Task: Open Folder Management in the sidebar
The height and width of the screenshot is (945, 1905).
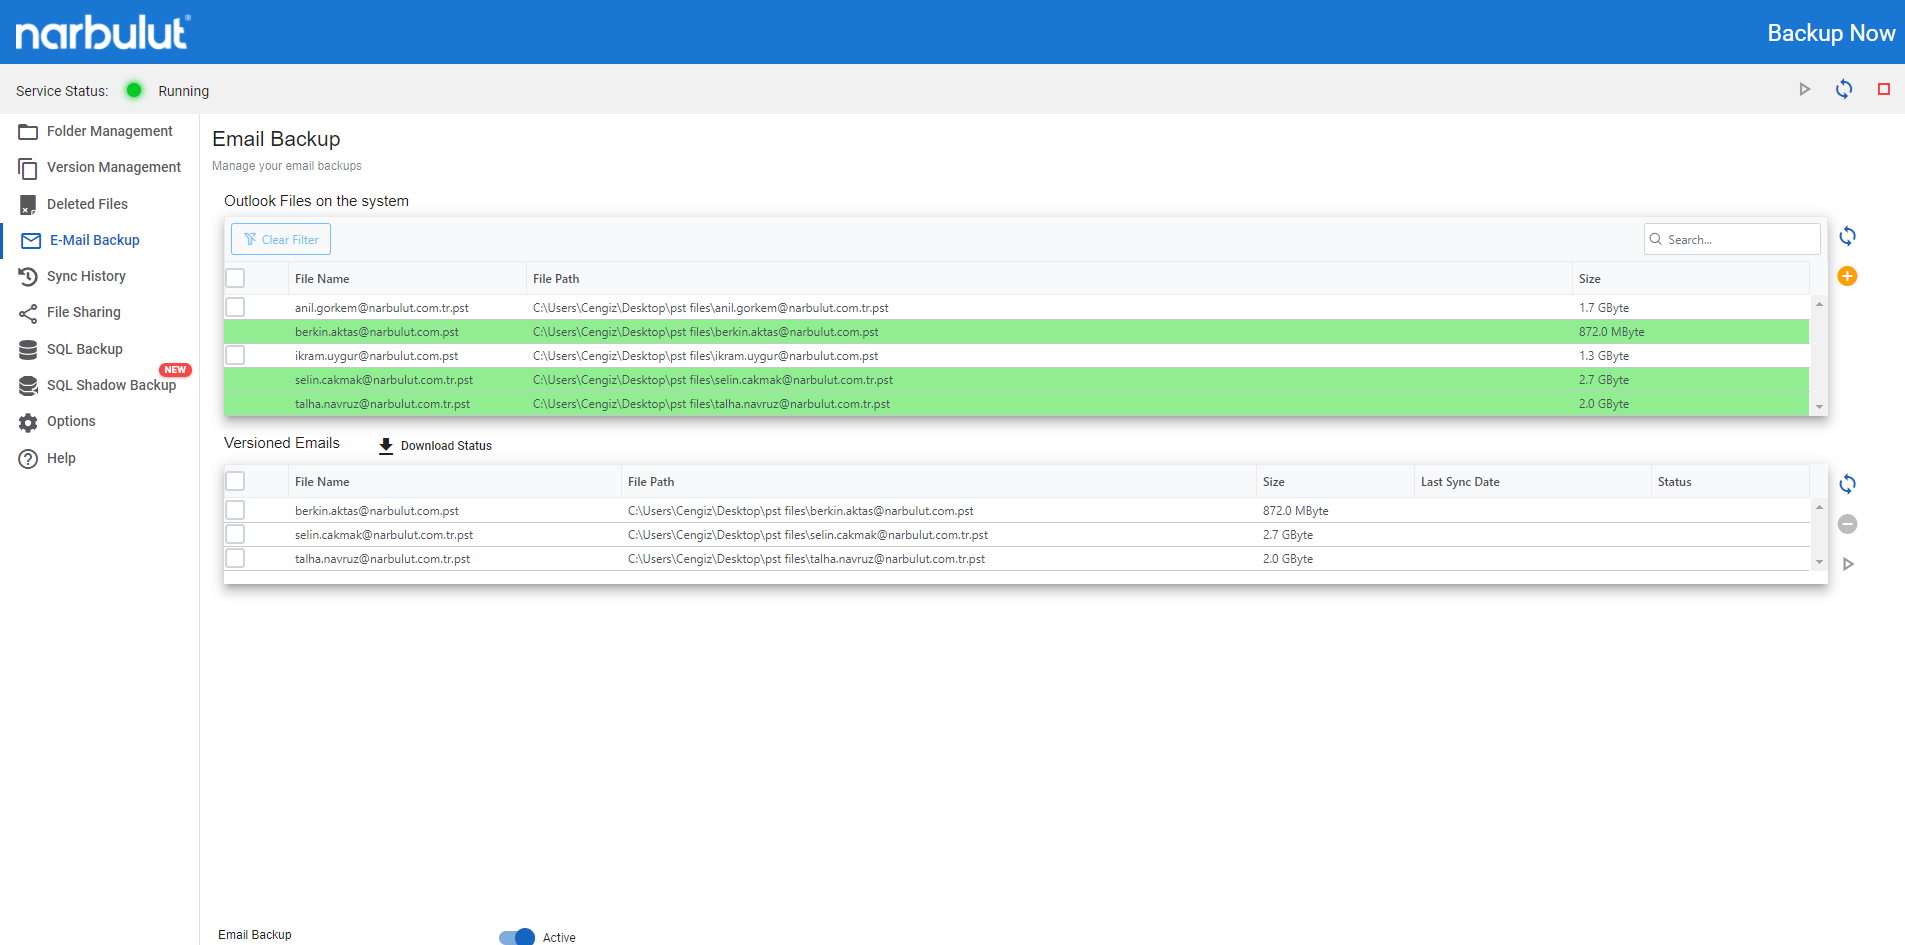Action: pyautogui.click(x=109, y=131)
